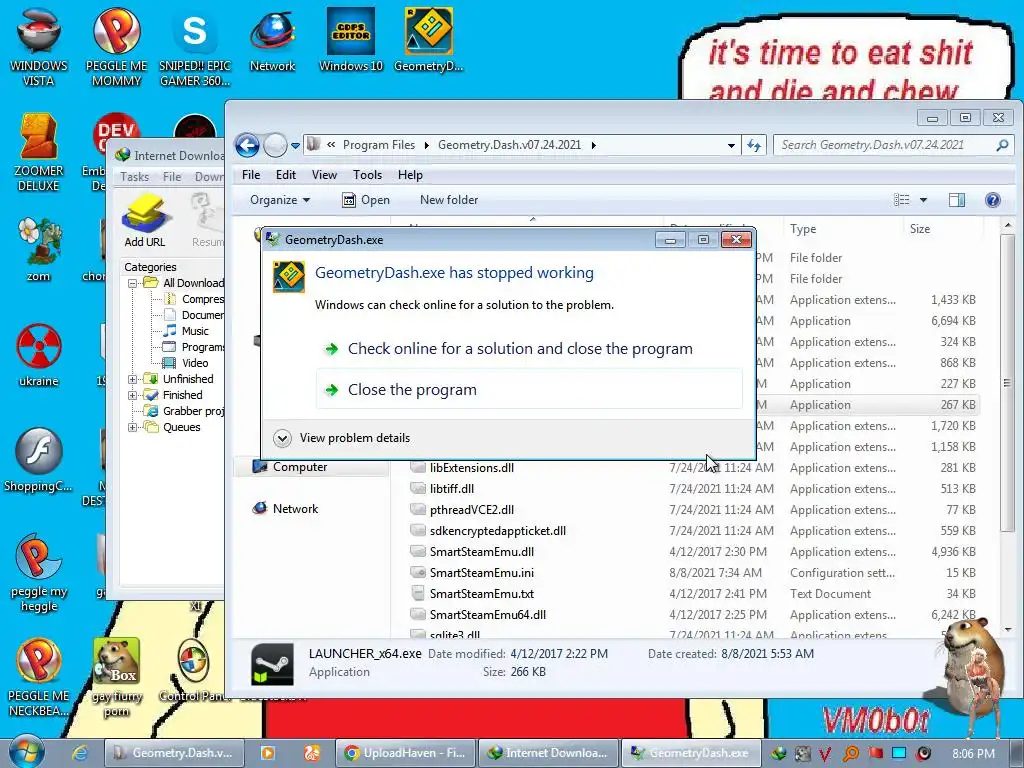Open Explorer help question mark icon
The width and height of the screenshot is (1024, 768).
tap(992, 200)
